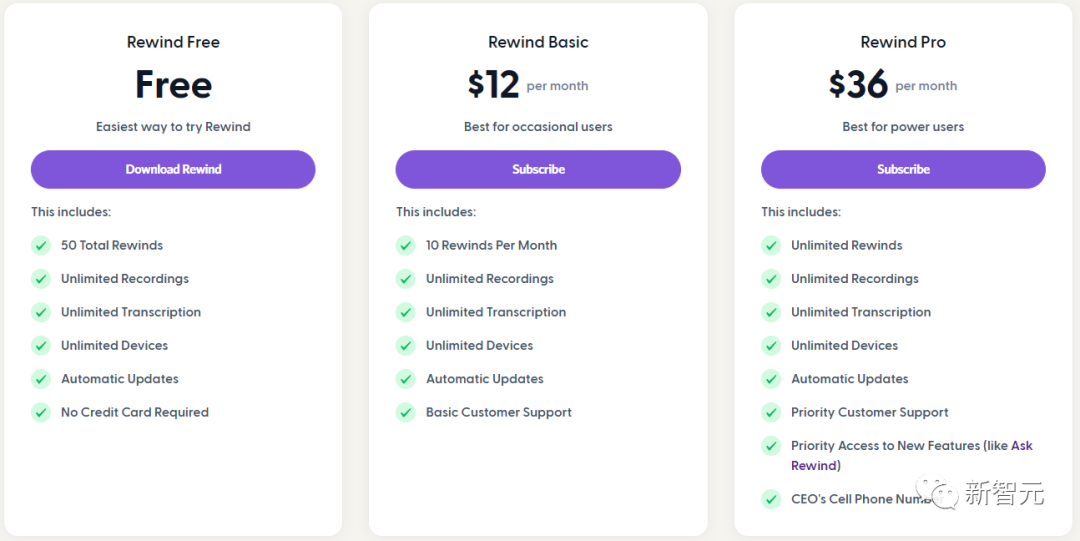Screen dimensions: 1080x541
Task: Click checkmark icon beside CEO's Cell Phone Number
Action: pyautogui.click(x=771, y=499)
